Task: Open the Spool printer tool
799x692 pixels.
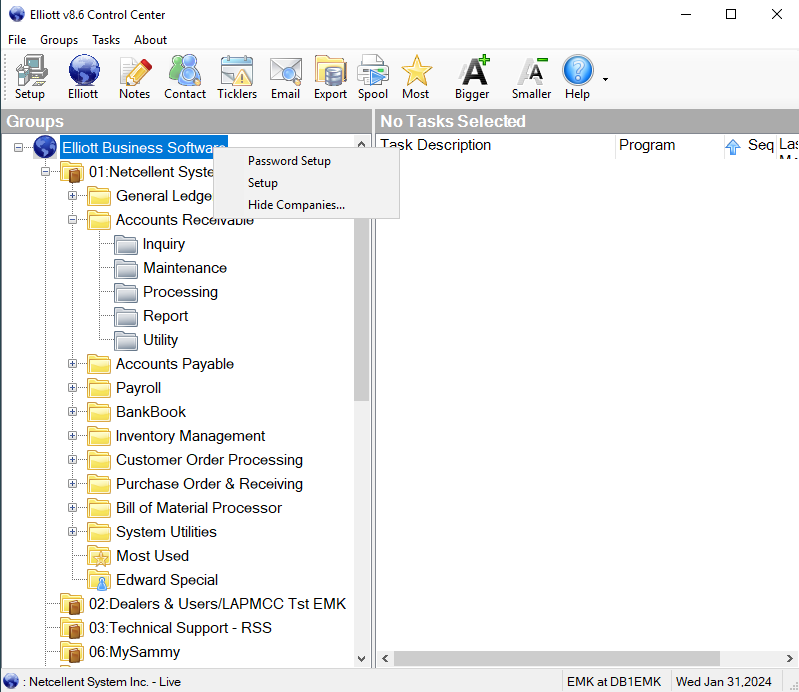Action: coord(373,77)
